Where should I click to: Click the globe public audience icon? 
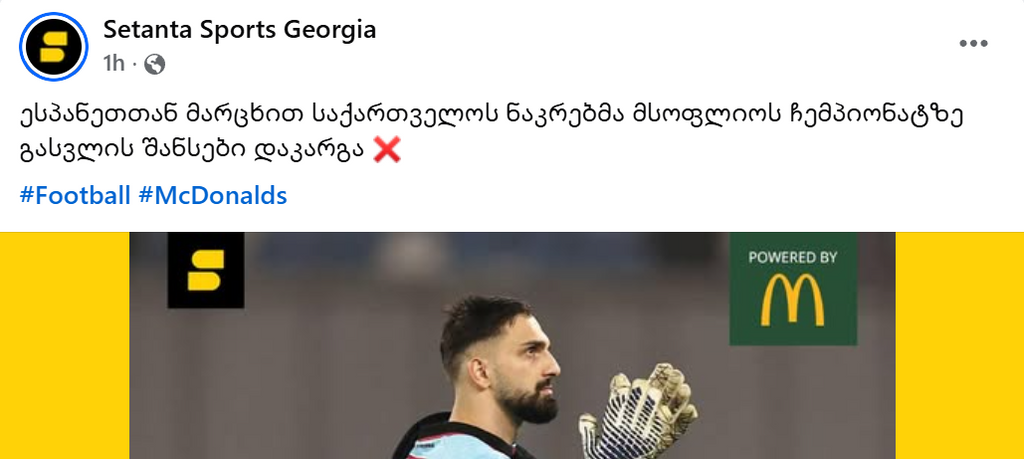pos(155,64)
